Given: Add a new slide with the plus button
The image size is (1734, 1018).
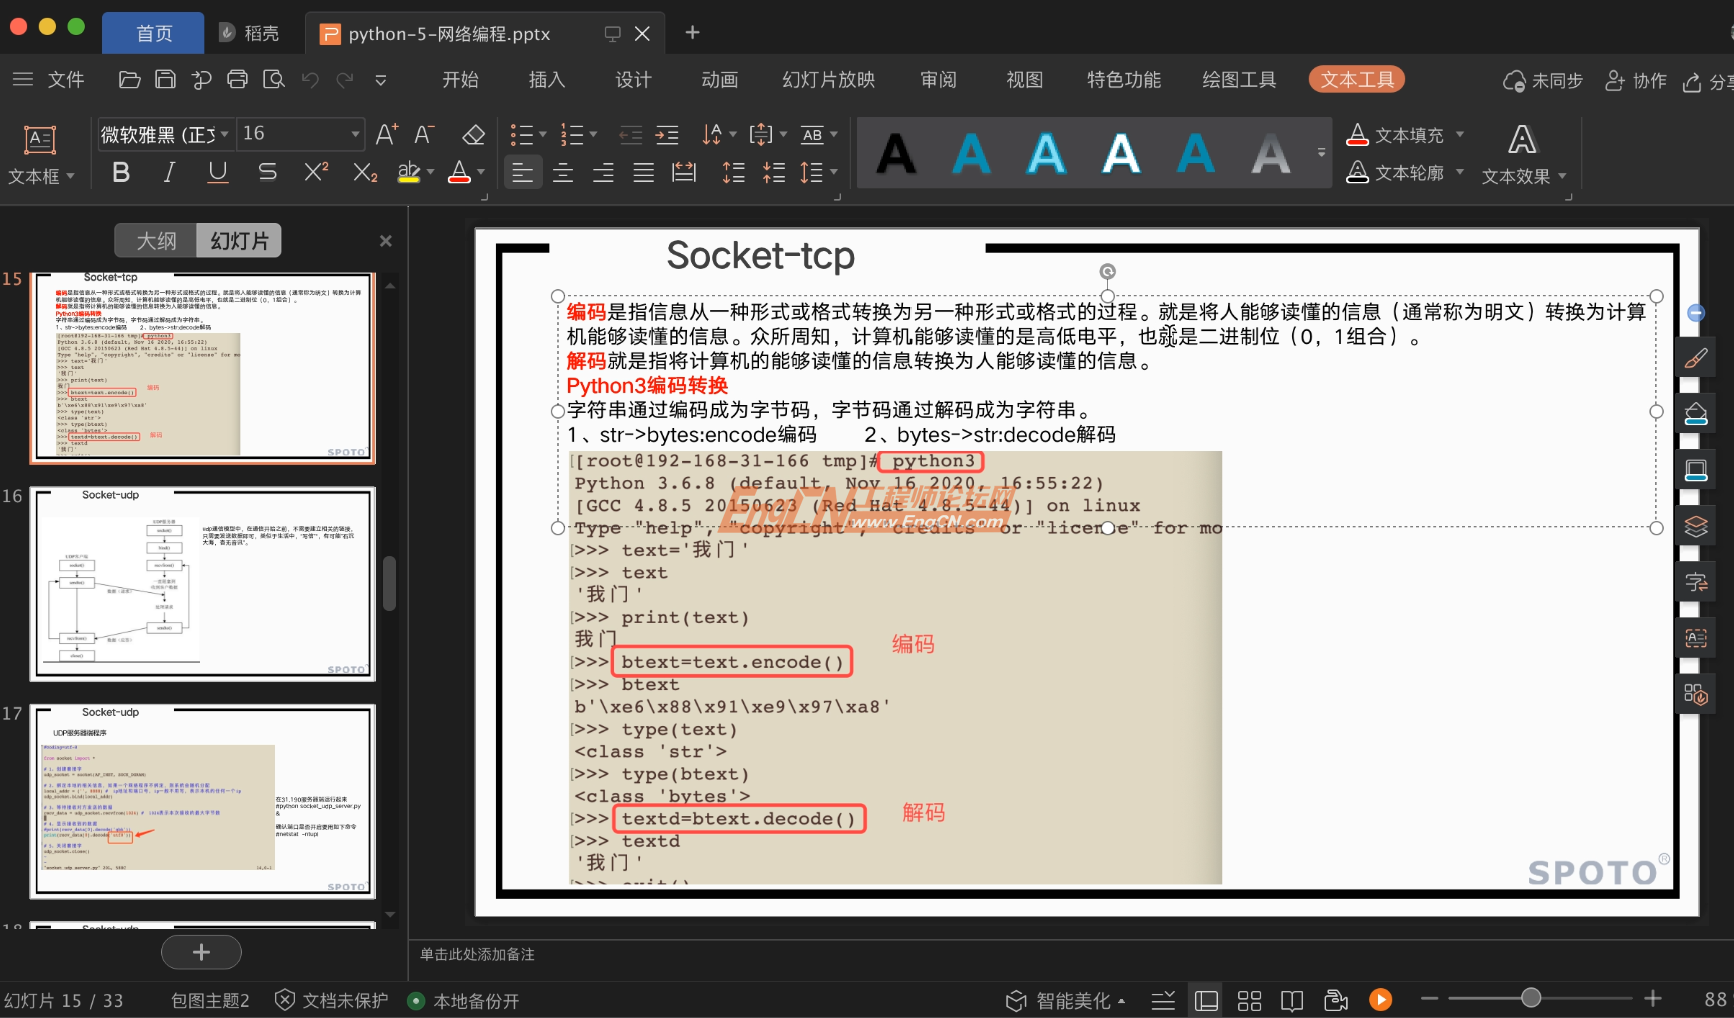Looking at the screenshot, I should (201, 952).
